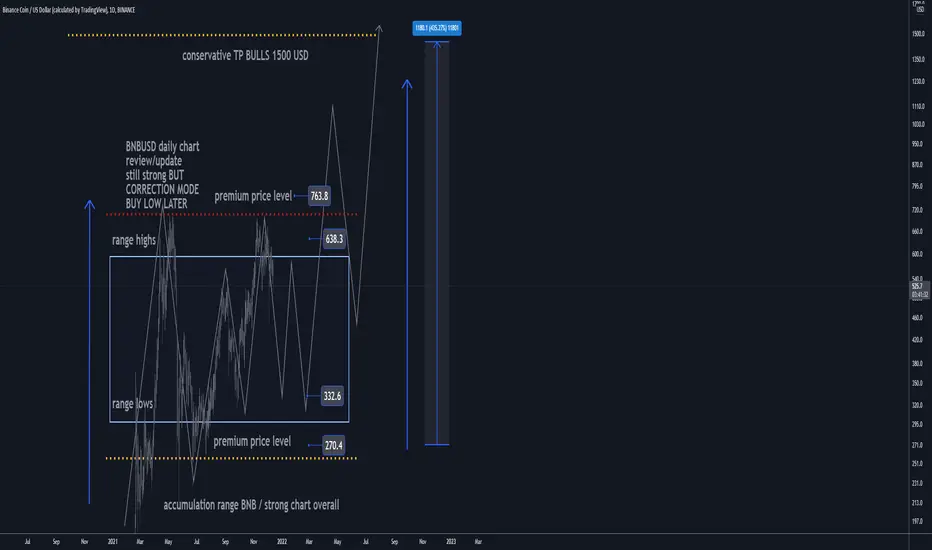Click the 1350.0 price axis label

pos(918,59)
